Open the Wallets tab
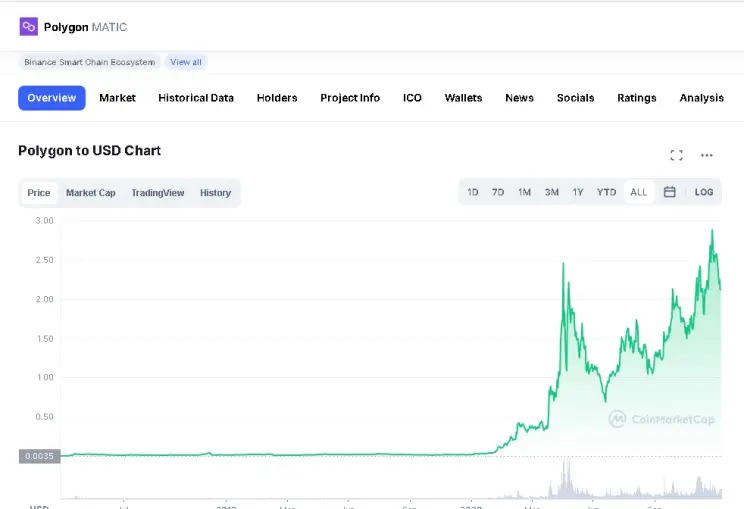 tap(463, 98)
